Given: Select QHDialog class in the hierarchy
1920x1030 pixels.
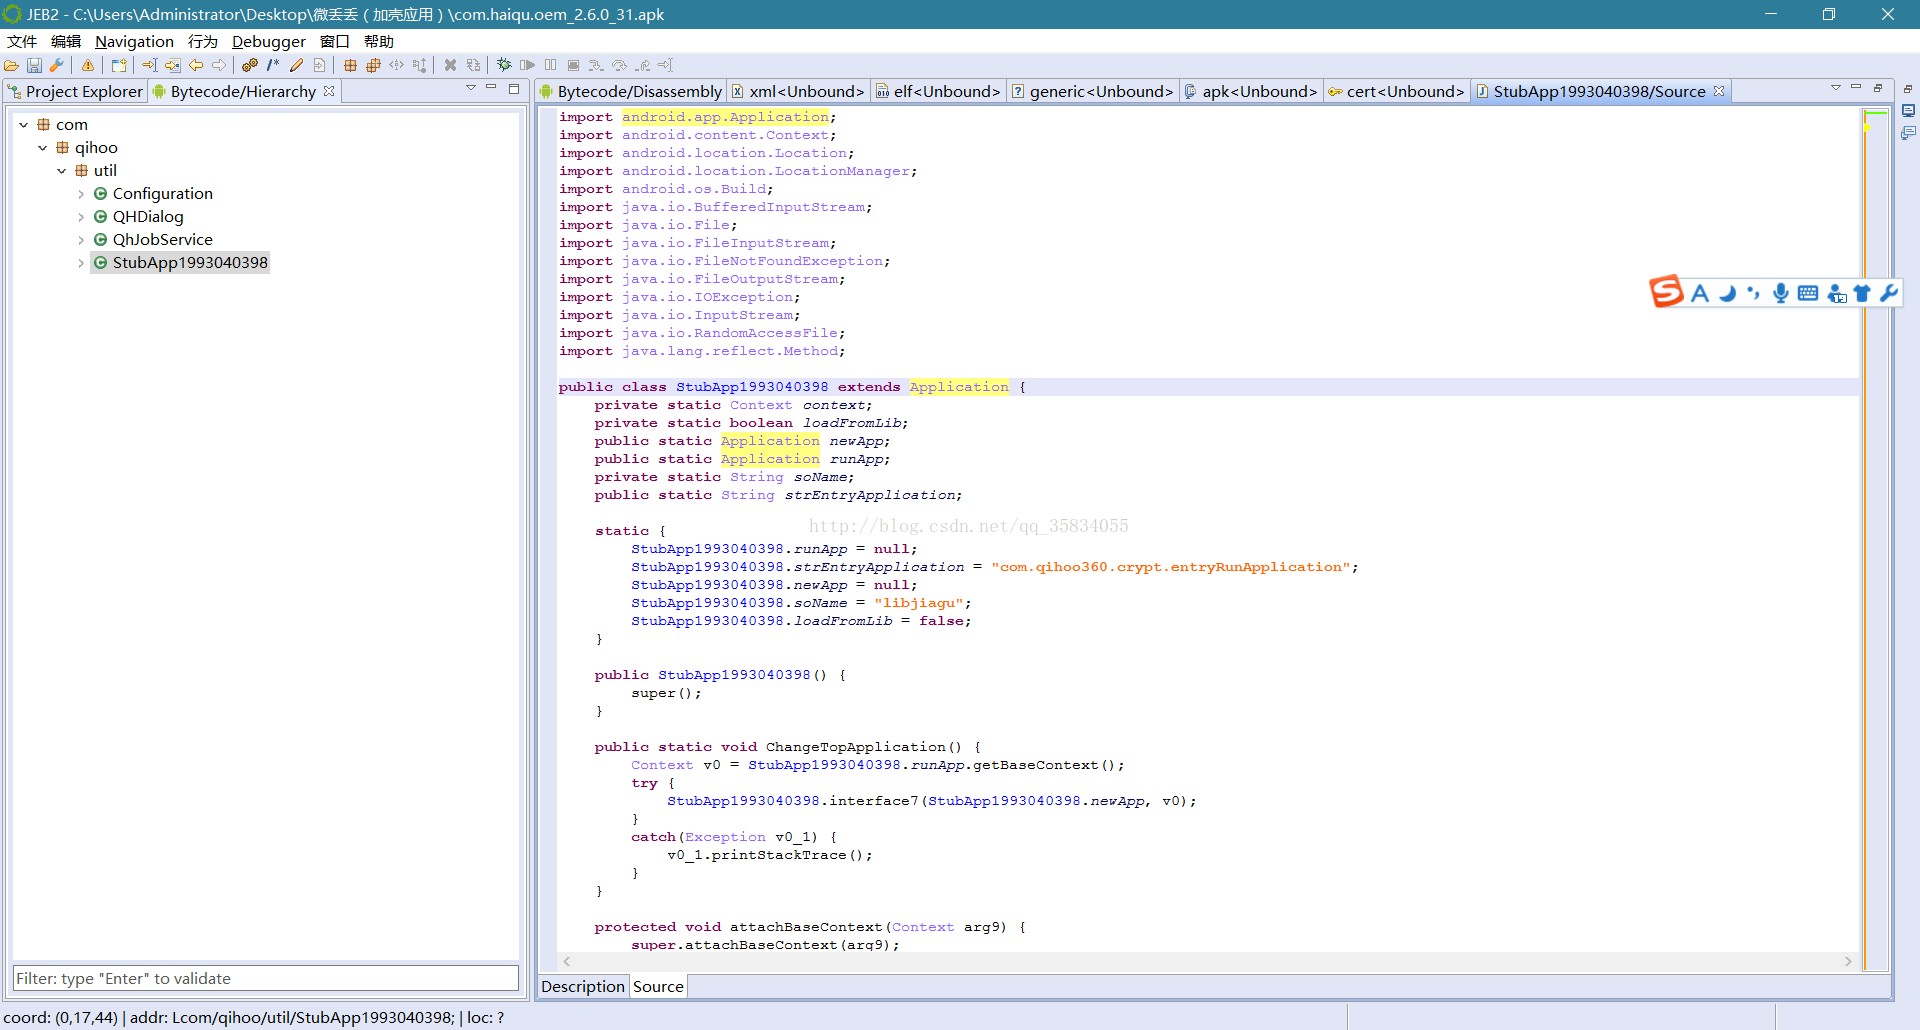Looking at the screenshot, I should (x=148, y=217).
